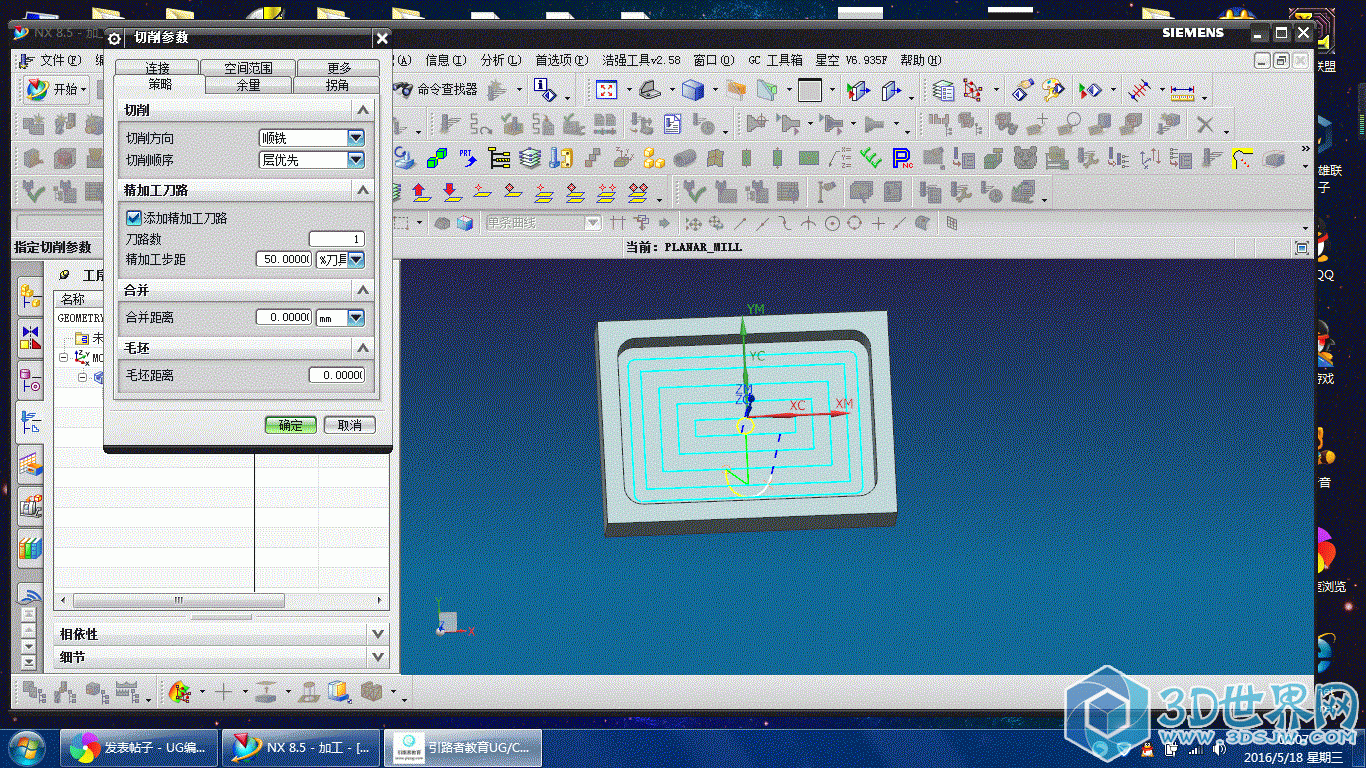Switch to the 更多 tab
This screenshot has height=768, width=1366.
(339, 68)
